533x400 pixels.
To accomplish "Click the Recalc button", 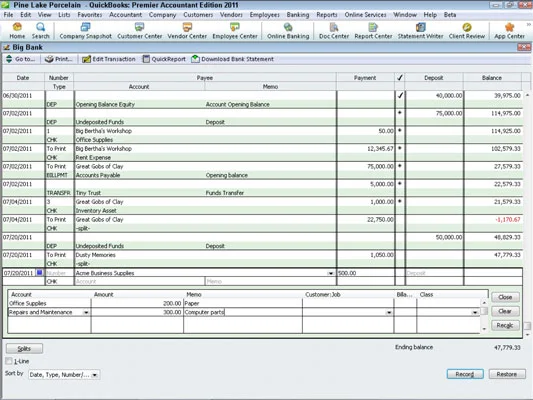I will (505, 326).
